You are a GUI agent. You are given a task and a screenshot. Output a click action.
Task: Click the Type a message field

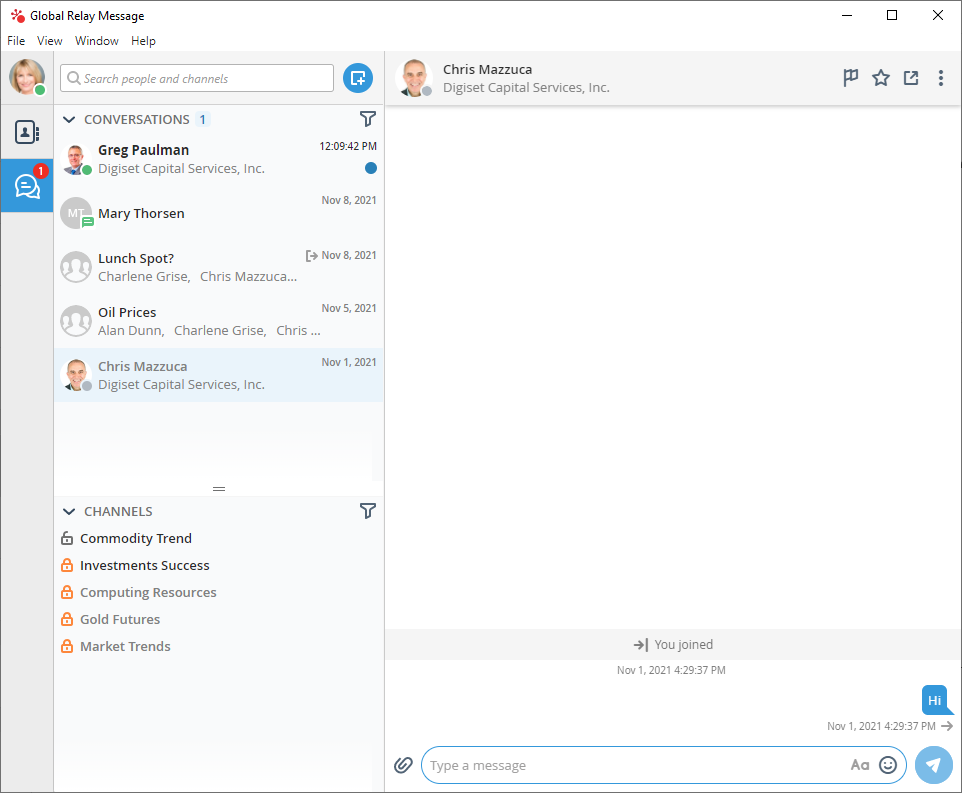click(x=664, y=765)
